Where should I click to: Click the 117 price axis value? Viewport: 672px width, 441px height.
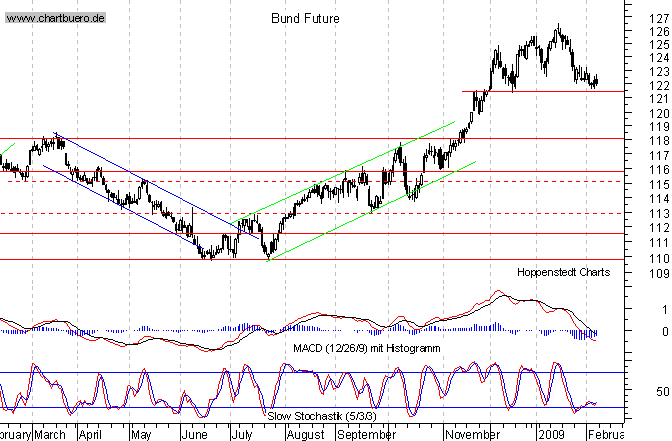pyautogui.click(x=659, y=155)
